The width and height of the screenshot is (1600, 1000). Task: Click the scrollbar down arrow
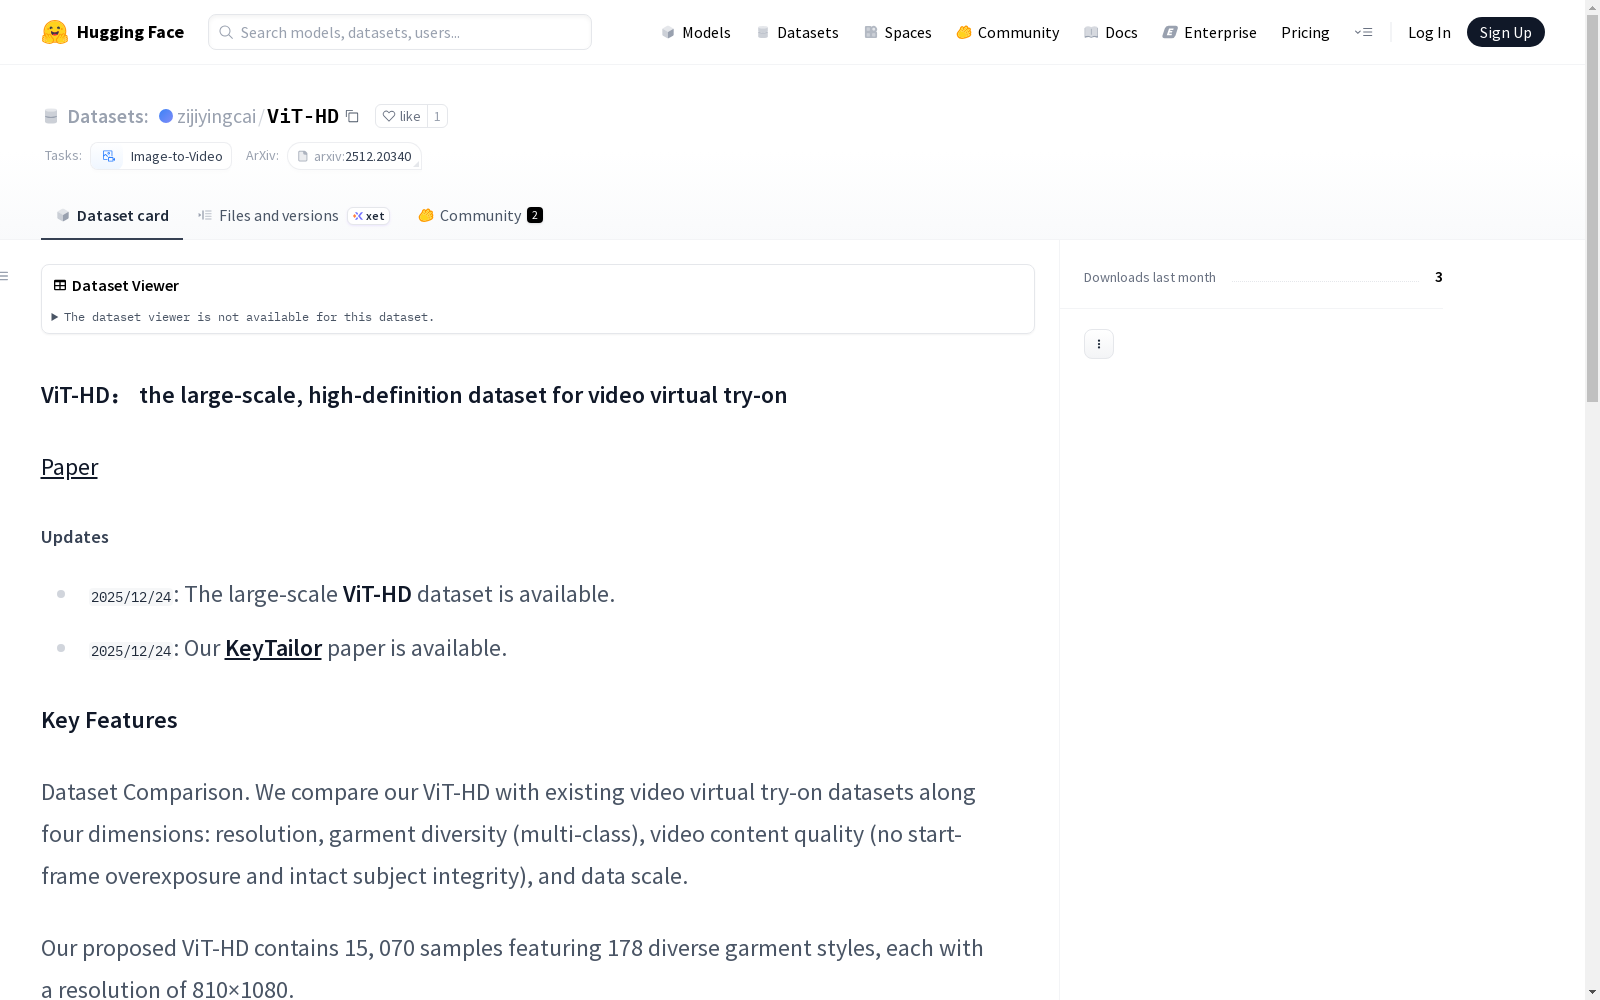pos(1592,992)
